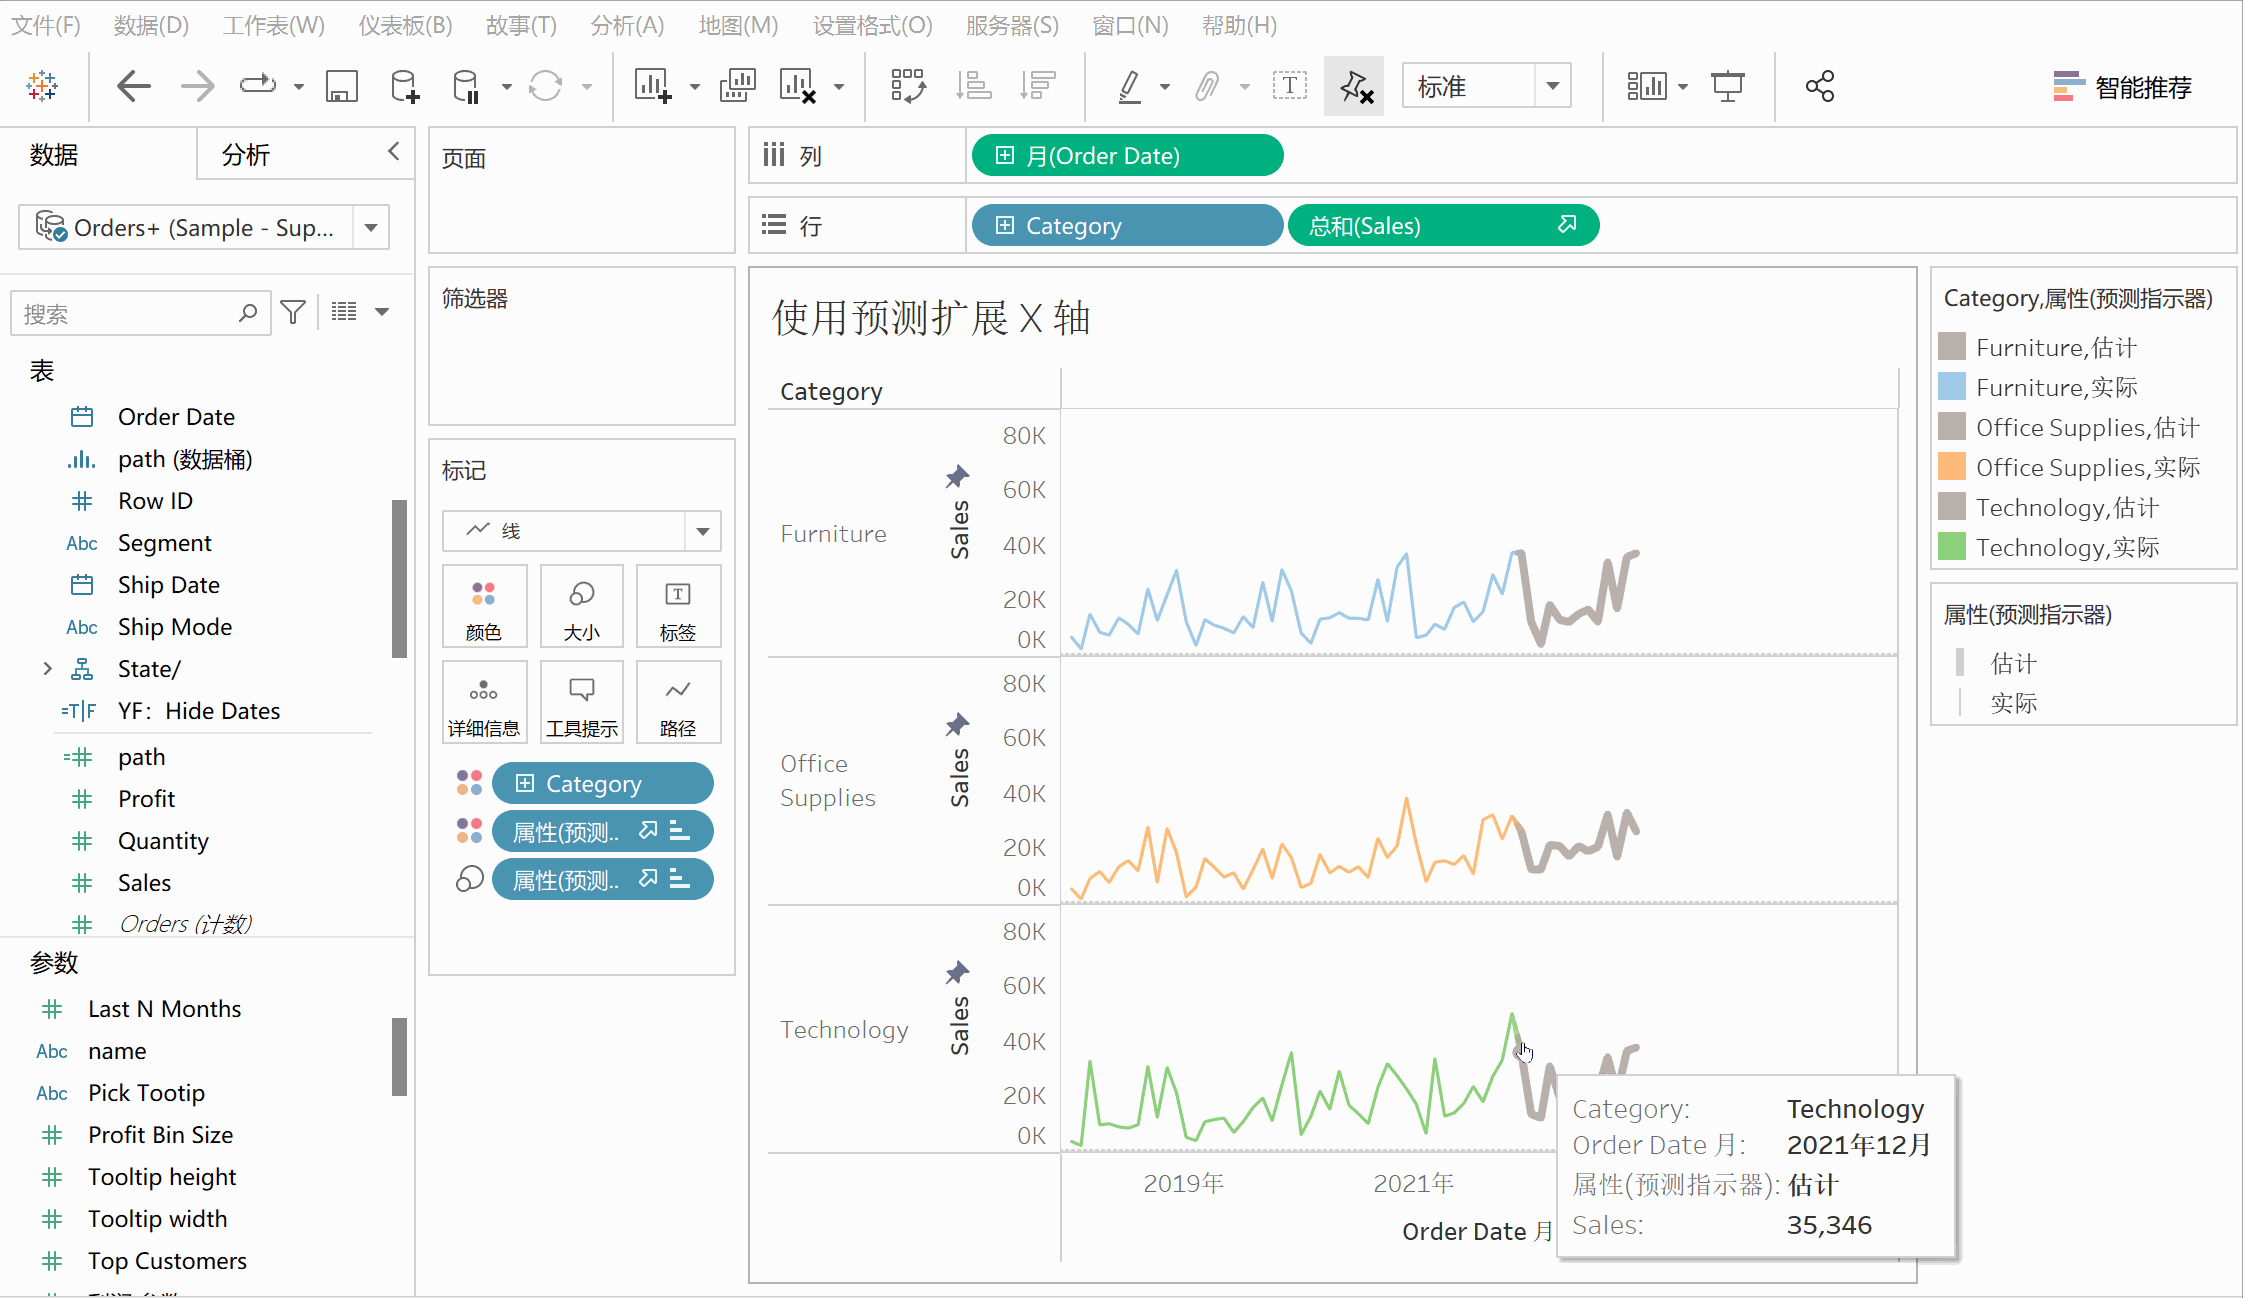This screenshot has height=1298, width=2243.
Task: Click the Sort ascending toolbar icon
Action: click(973, 87)
